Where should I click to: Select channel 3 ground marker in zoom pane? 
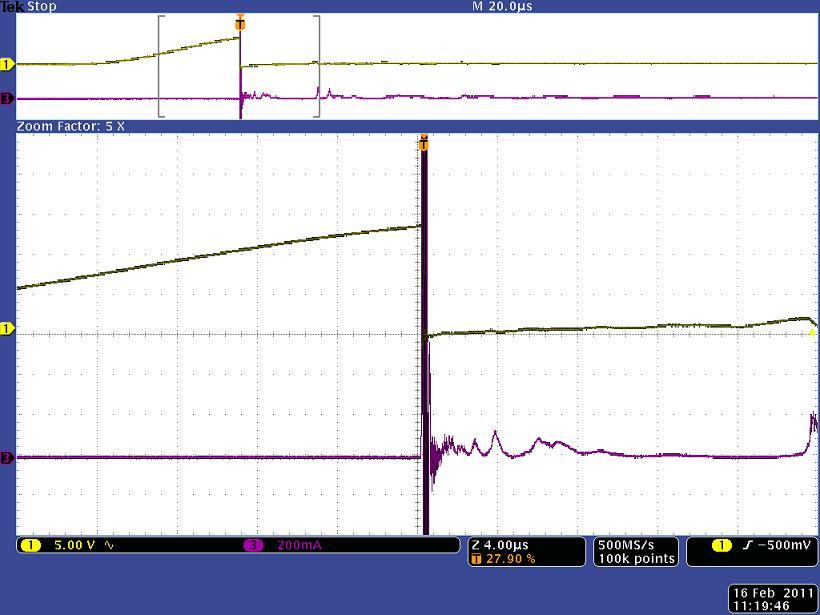point(7,458)
